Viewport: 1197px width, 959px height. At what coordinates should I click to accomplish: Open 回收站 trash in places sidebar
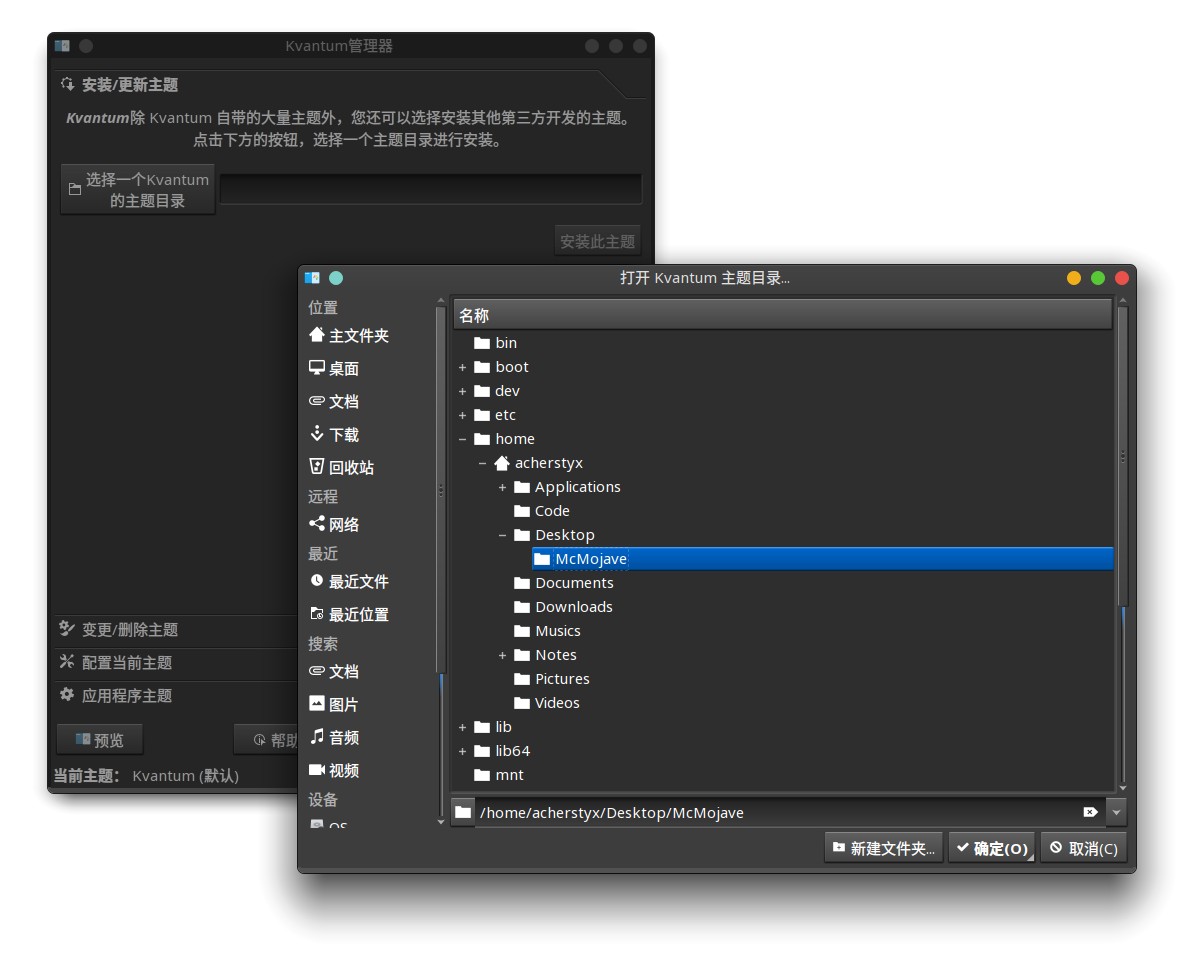pos(341,467)
